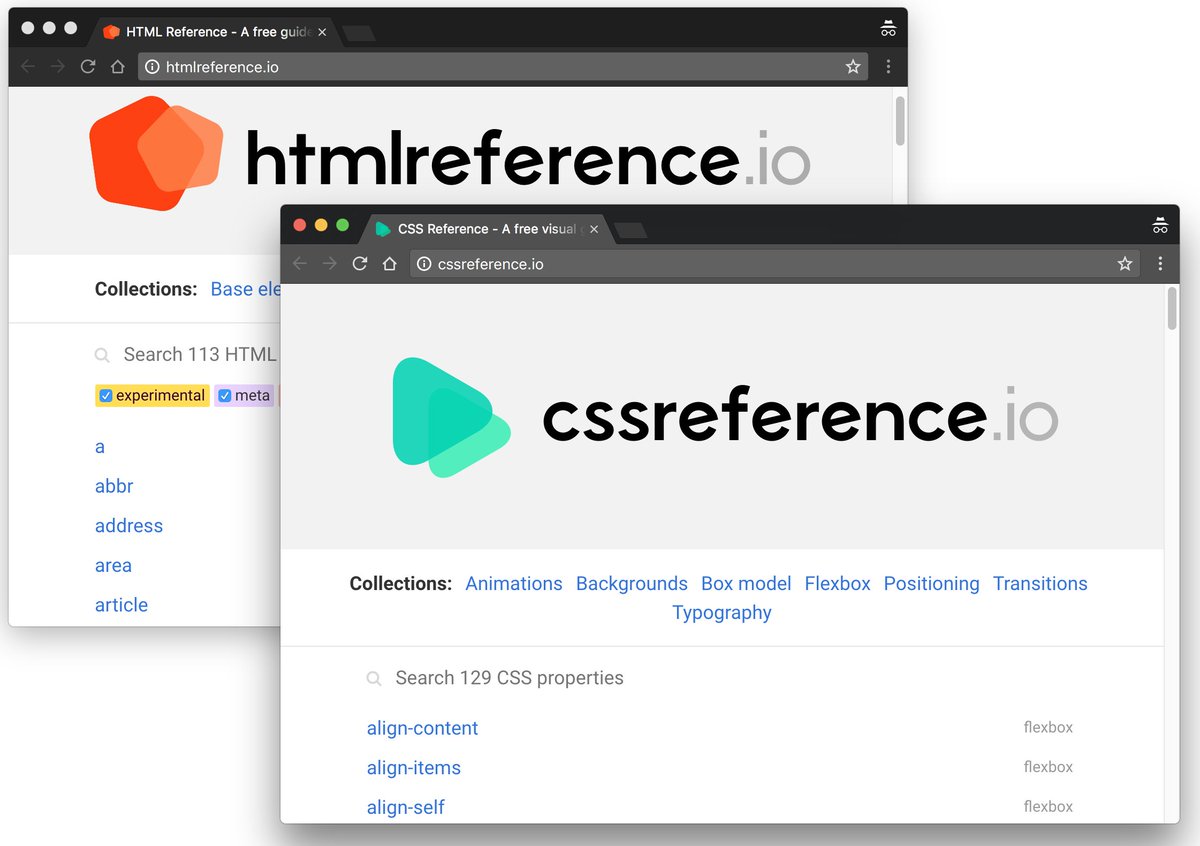Click the search magnifier in CSS properties search
1200x846 pixels.
(x=374, y=679)
